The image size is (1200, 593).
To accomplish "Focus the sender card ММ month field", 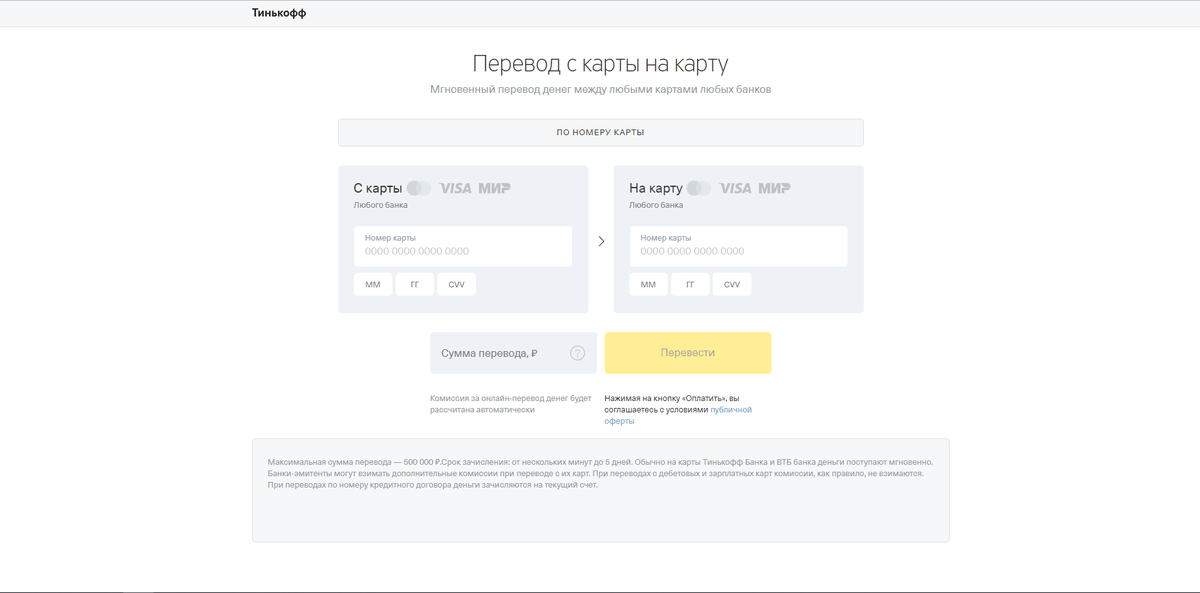I will 373,285.
